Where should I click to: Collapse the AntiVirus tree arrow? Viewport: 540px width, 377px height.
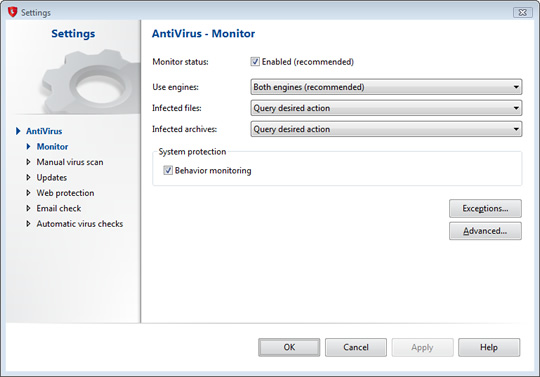18,131
